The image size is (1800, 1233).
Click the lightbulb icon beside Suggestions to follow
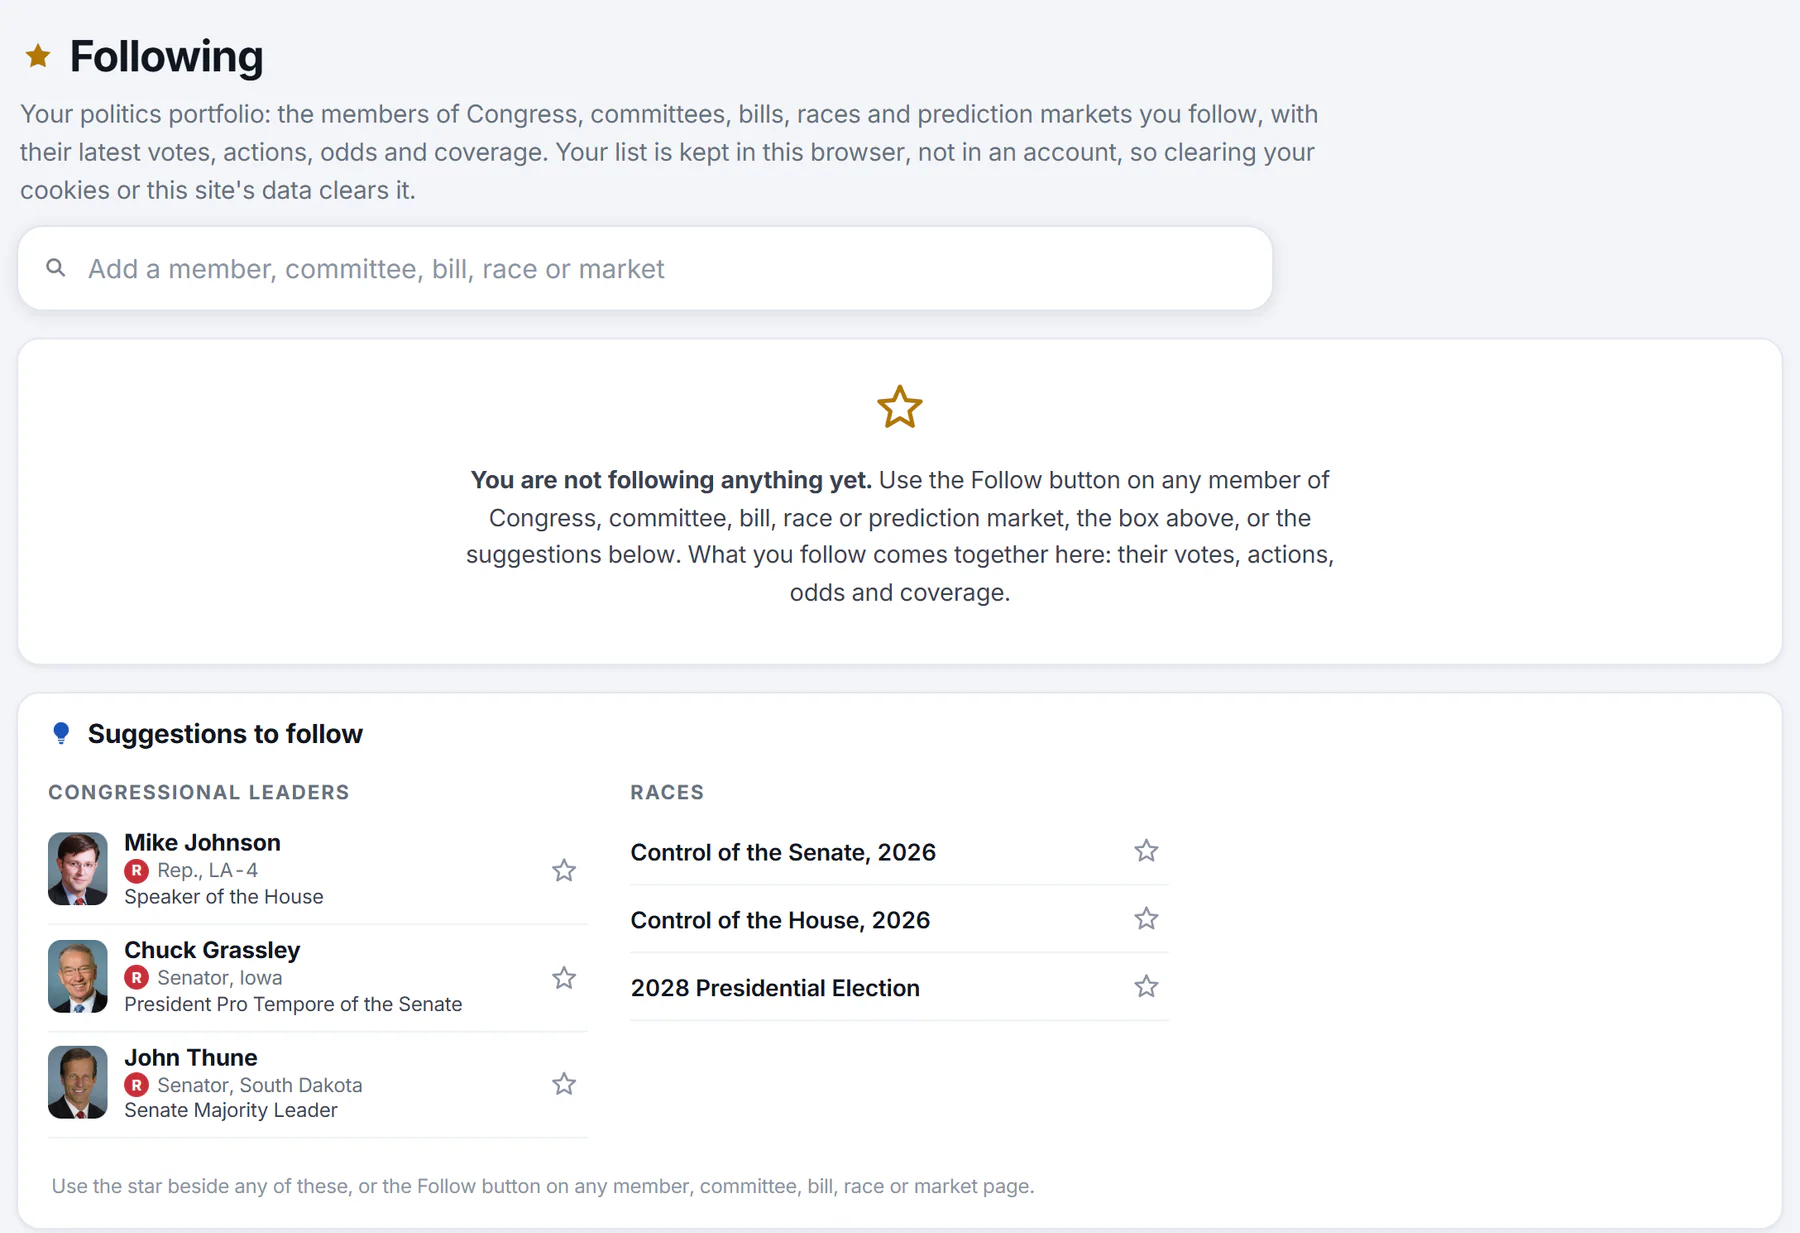coord(61,734)
